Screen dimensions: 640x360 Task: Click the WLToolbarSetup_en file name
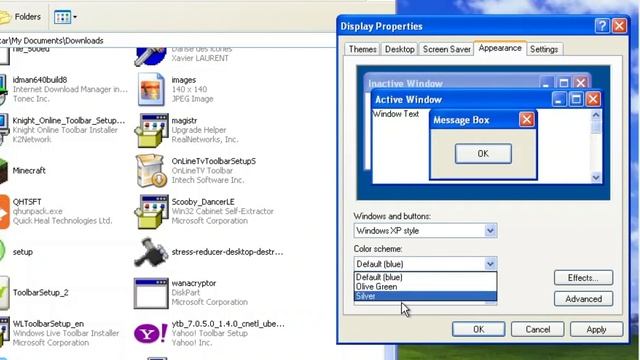[48, 324]
